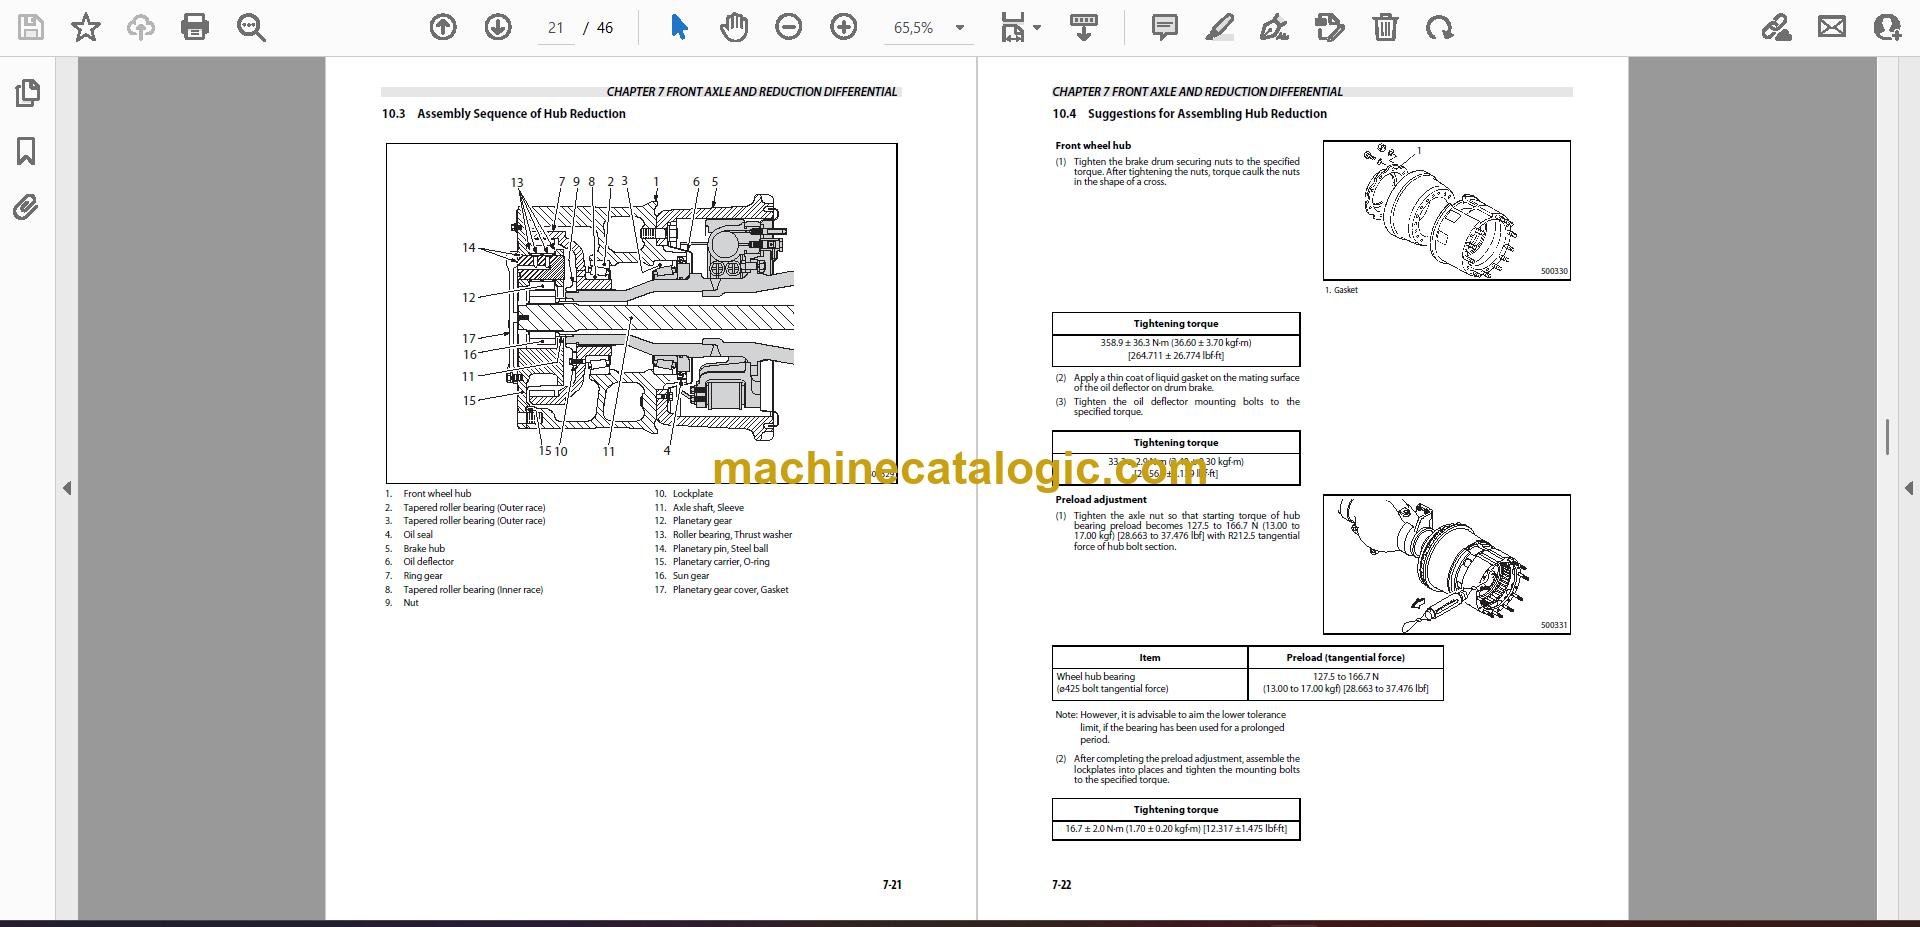The height and width of the screenshot is (927, 1920).
Task: Delete with the trash icon
Action: 1385,27
